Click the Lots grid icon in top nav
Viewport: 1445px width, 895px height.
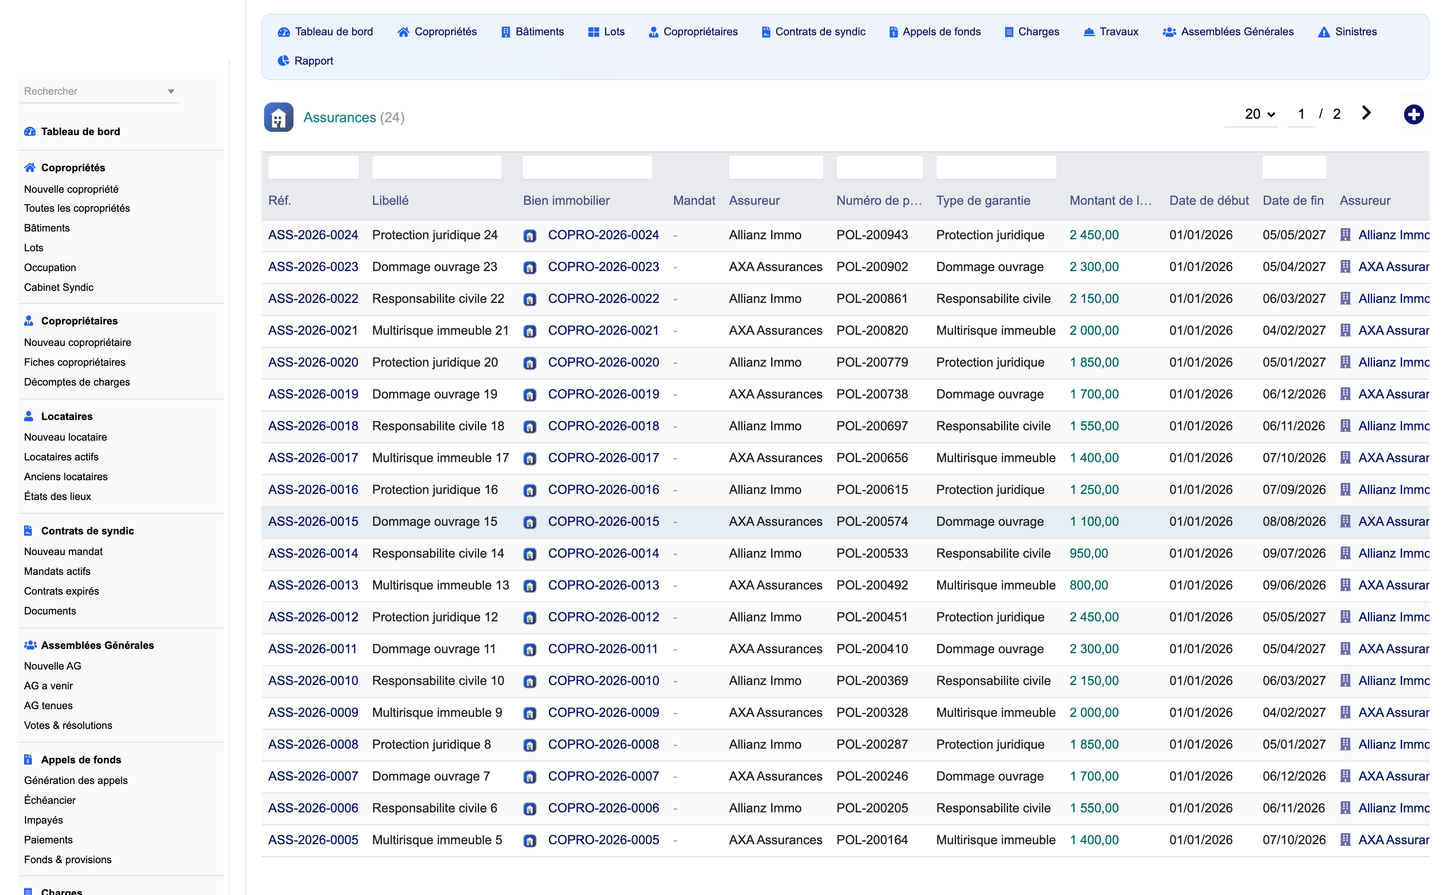594,32
